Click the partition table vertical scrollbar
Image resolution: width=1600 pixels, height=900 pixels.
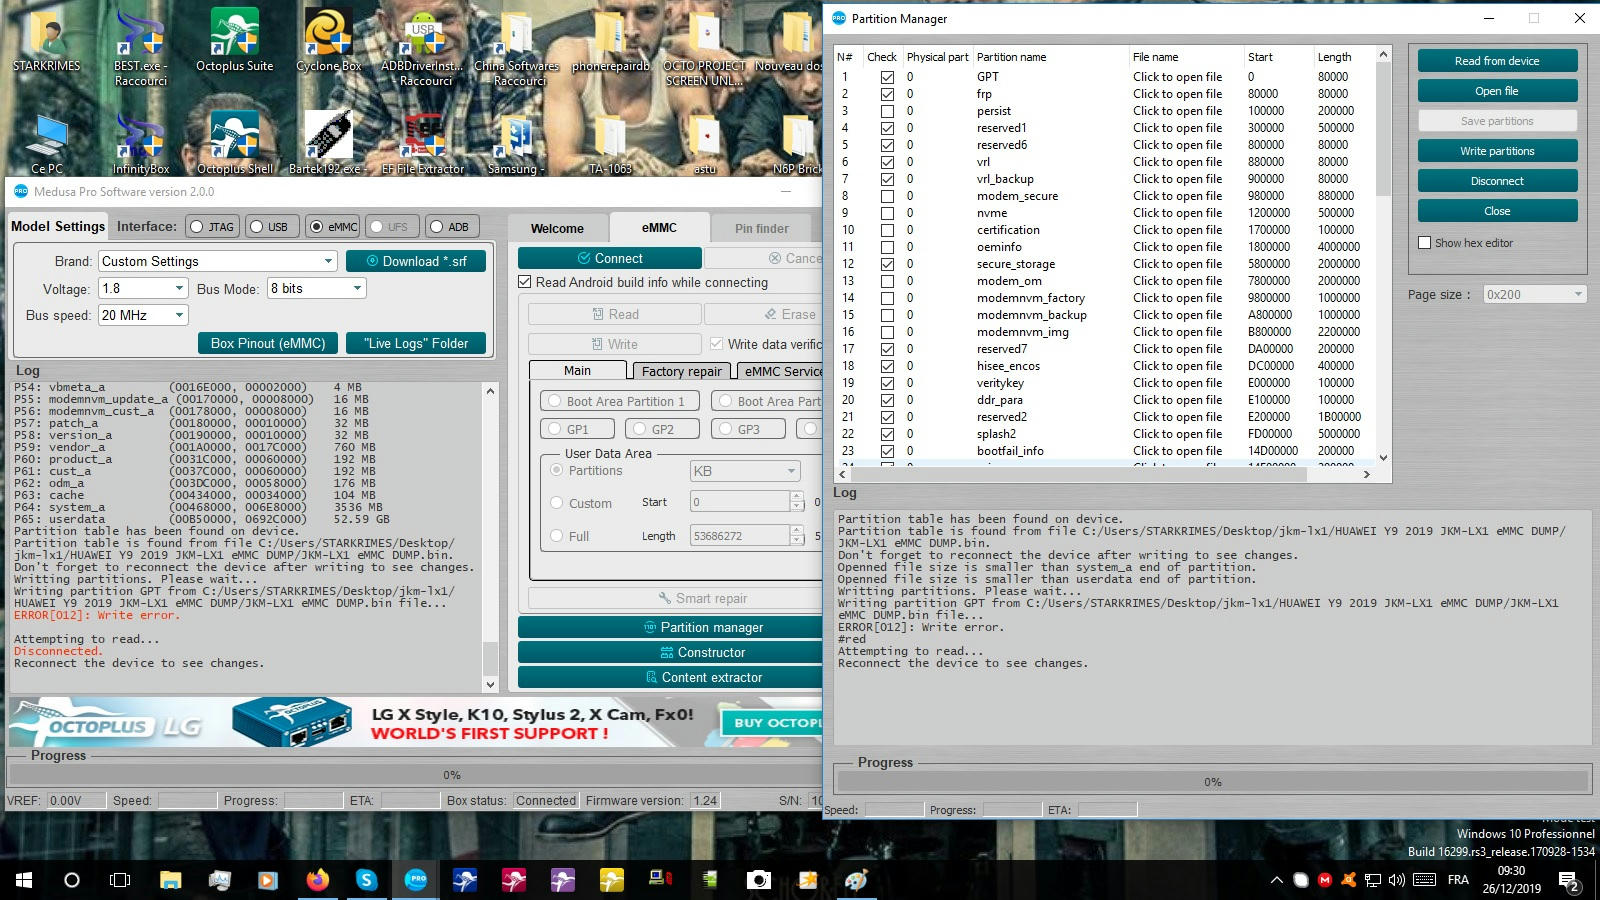coord(1383,256)
